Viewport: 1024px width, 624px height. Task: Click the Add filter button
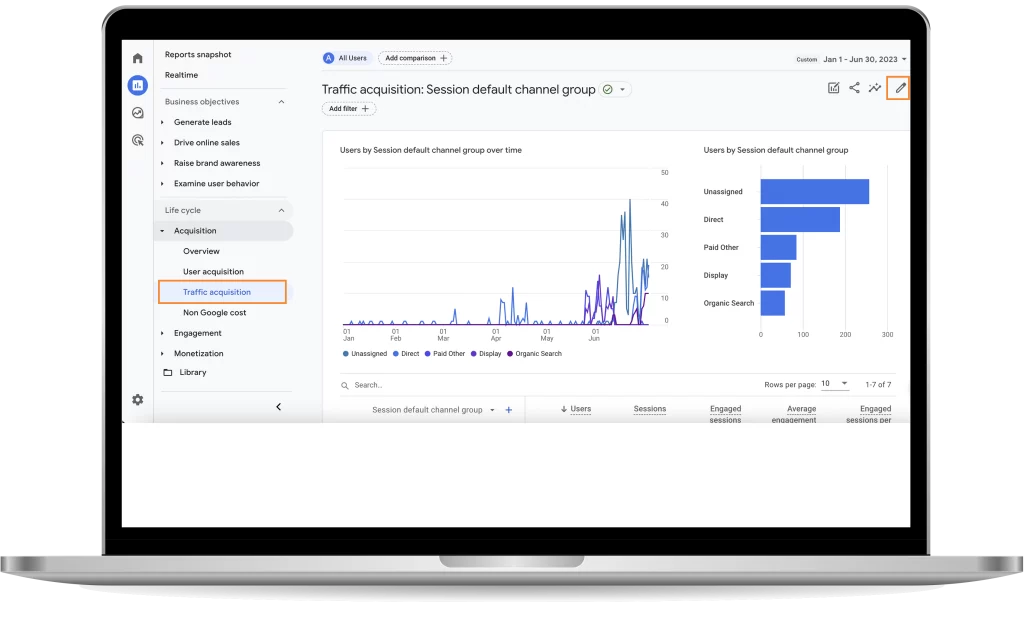pos(349,109)
